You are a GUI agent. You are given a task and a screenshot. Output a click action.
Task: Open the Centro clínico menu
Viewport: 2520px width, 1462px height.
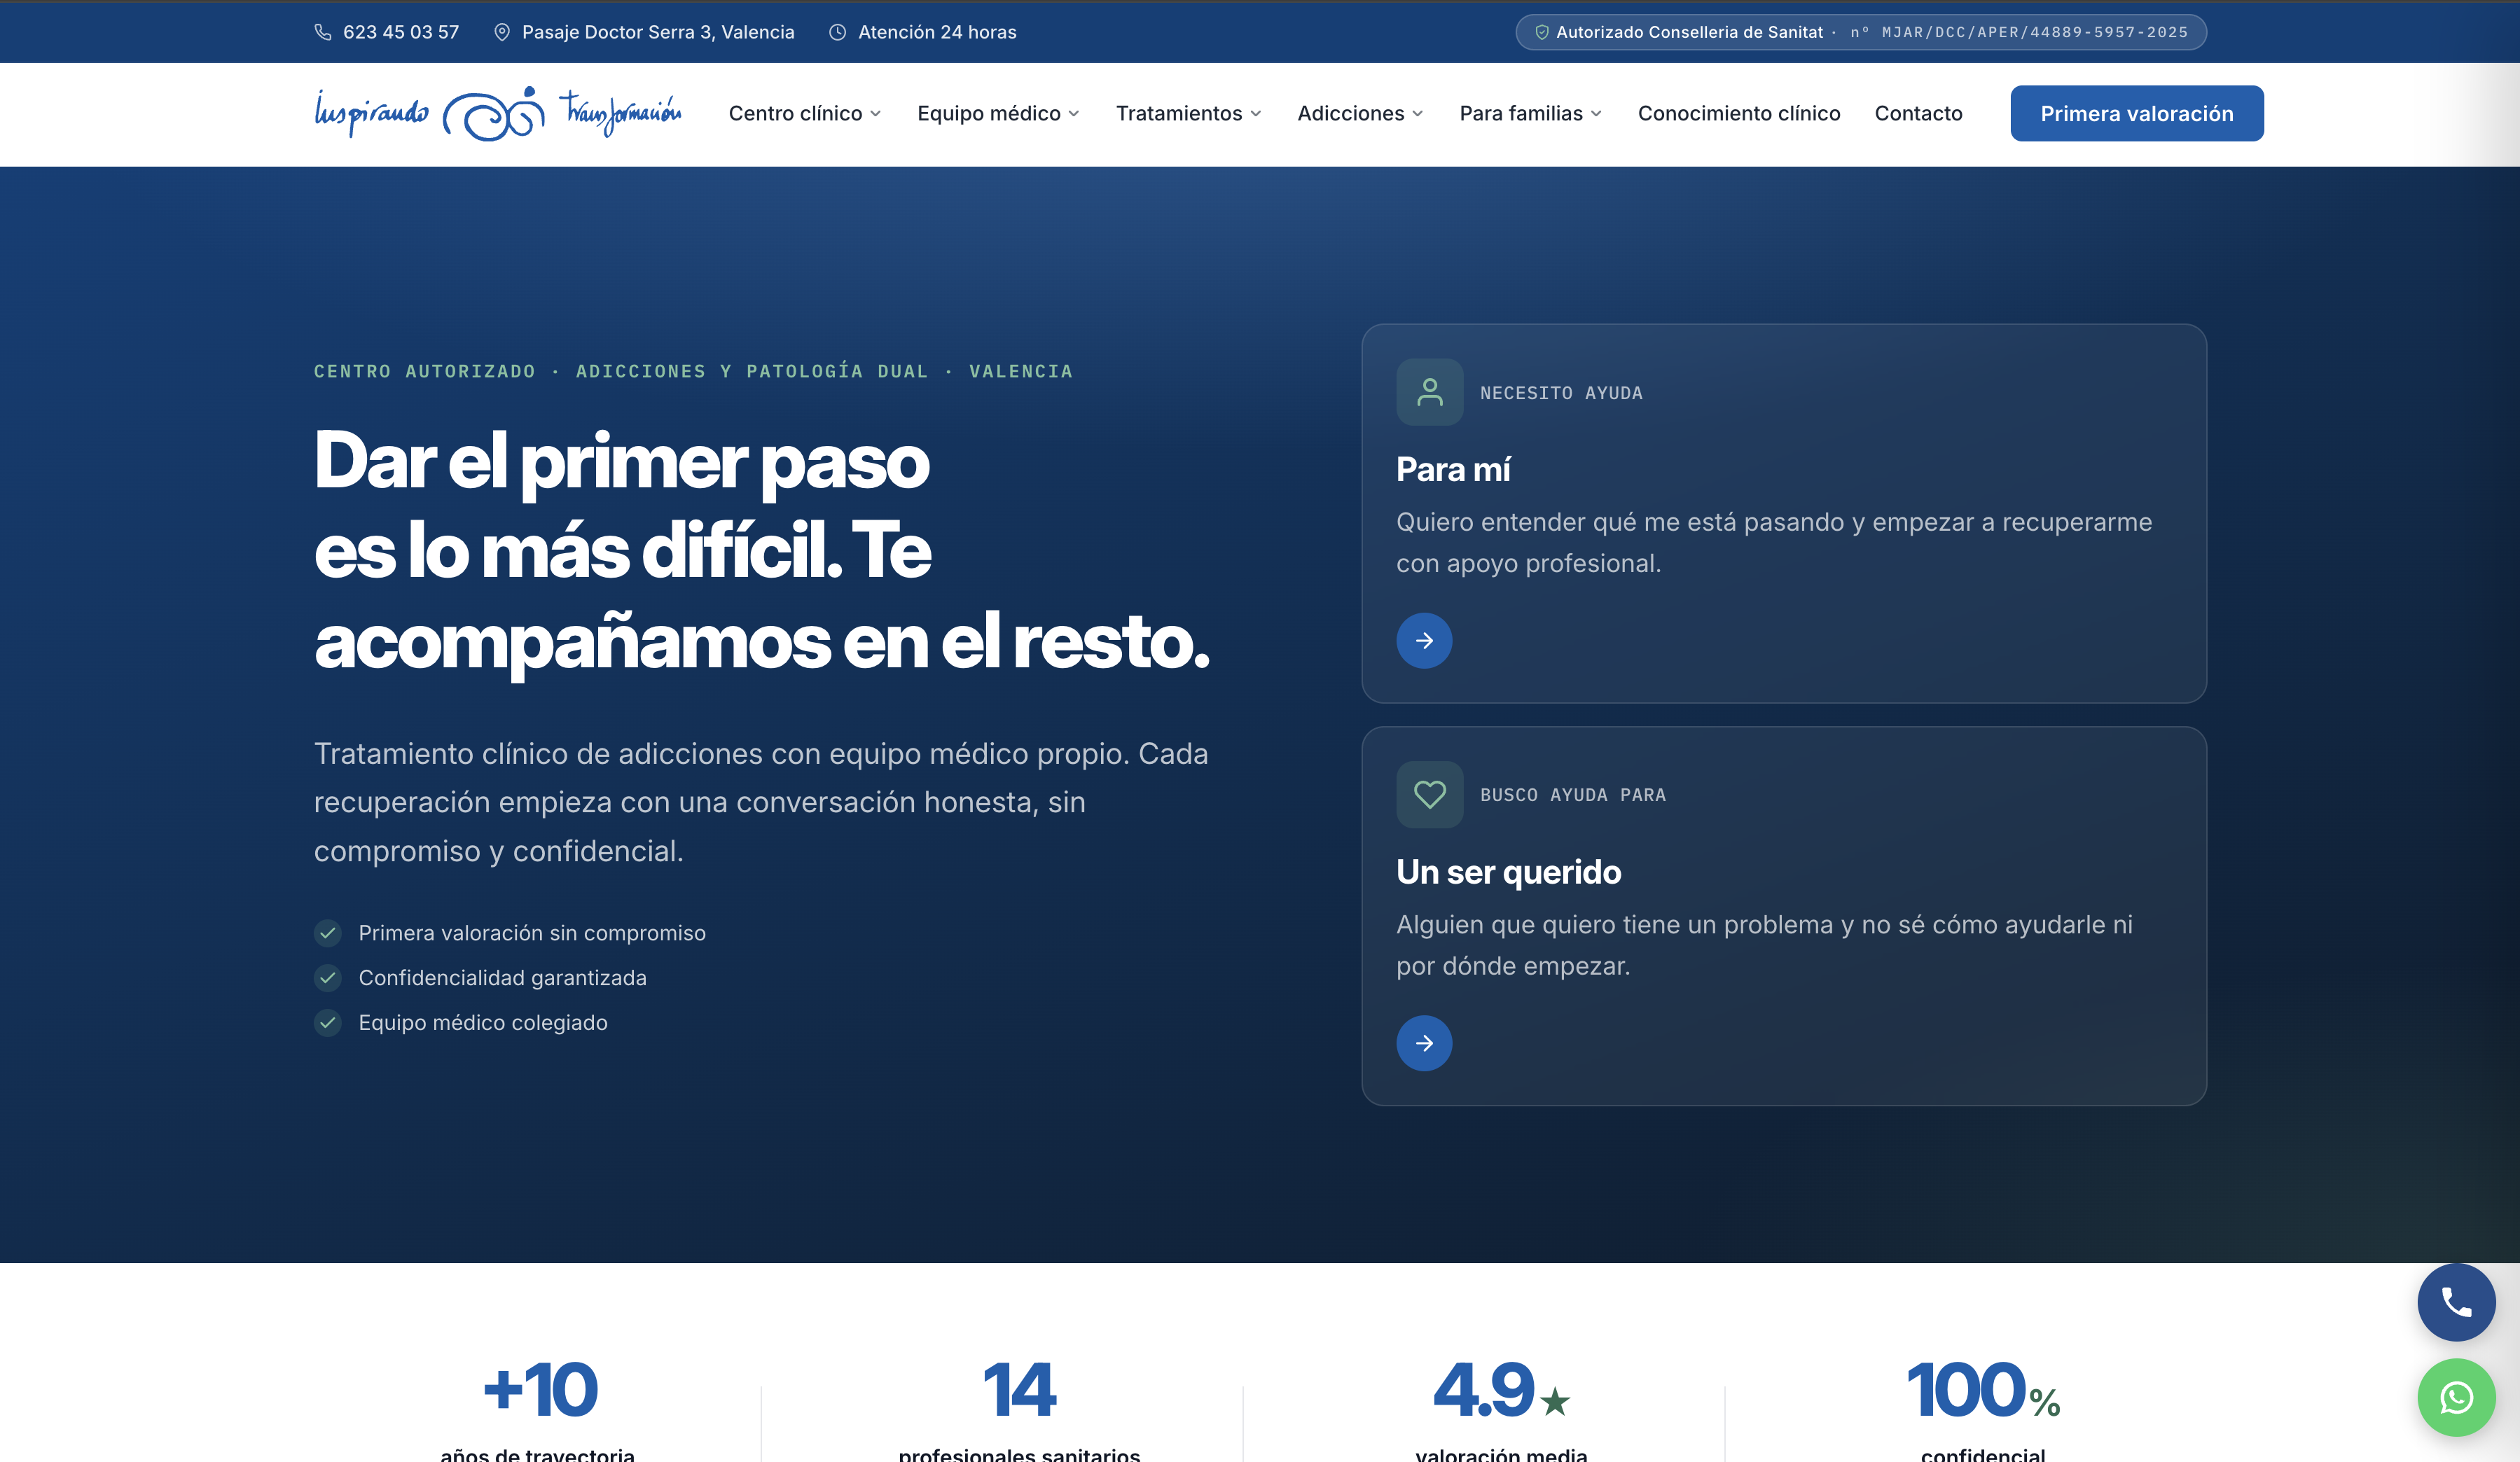805,114
